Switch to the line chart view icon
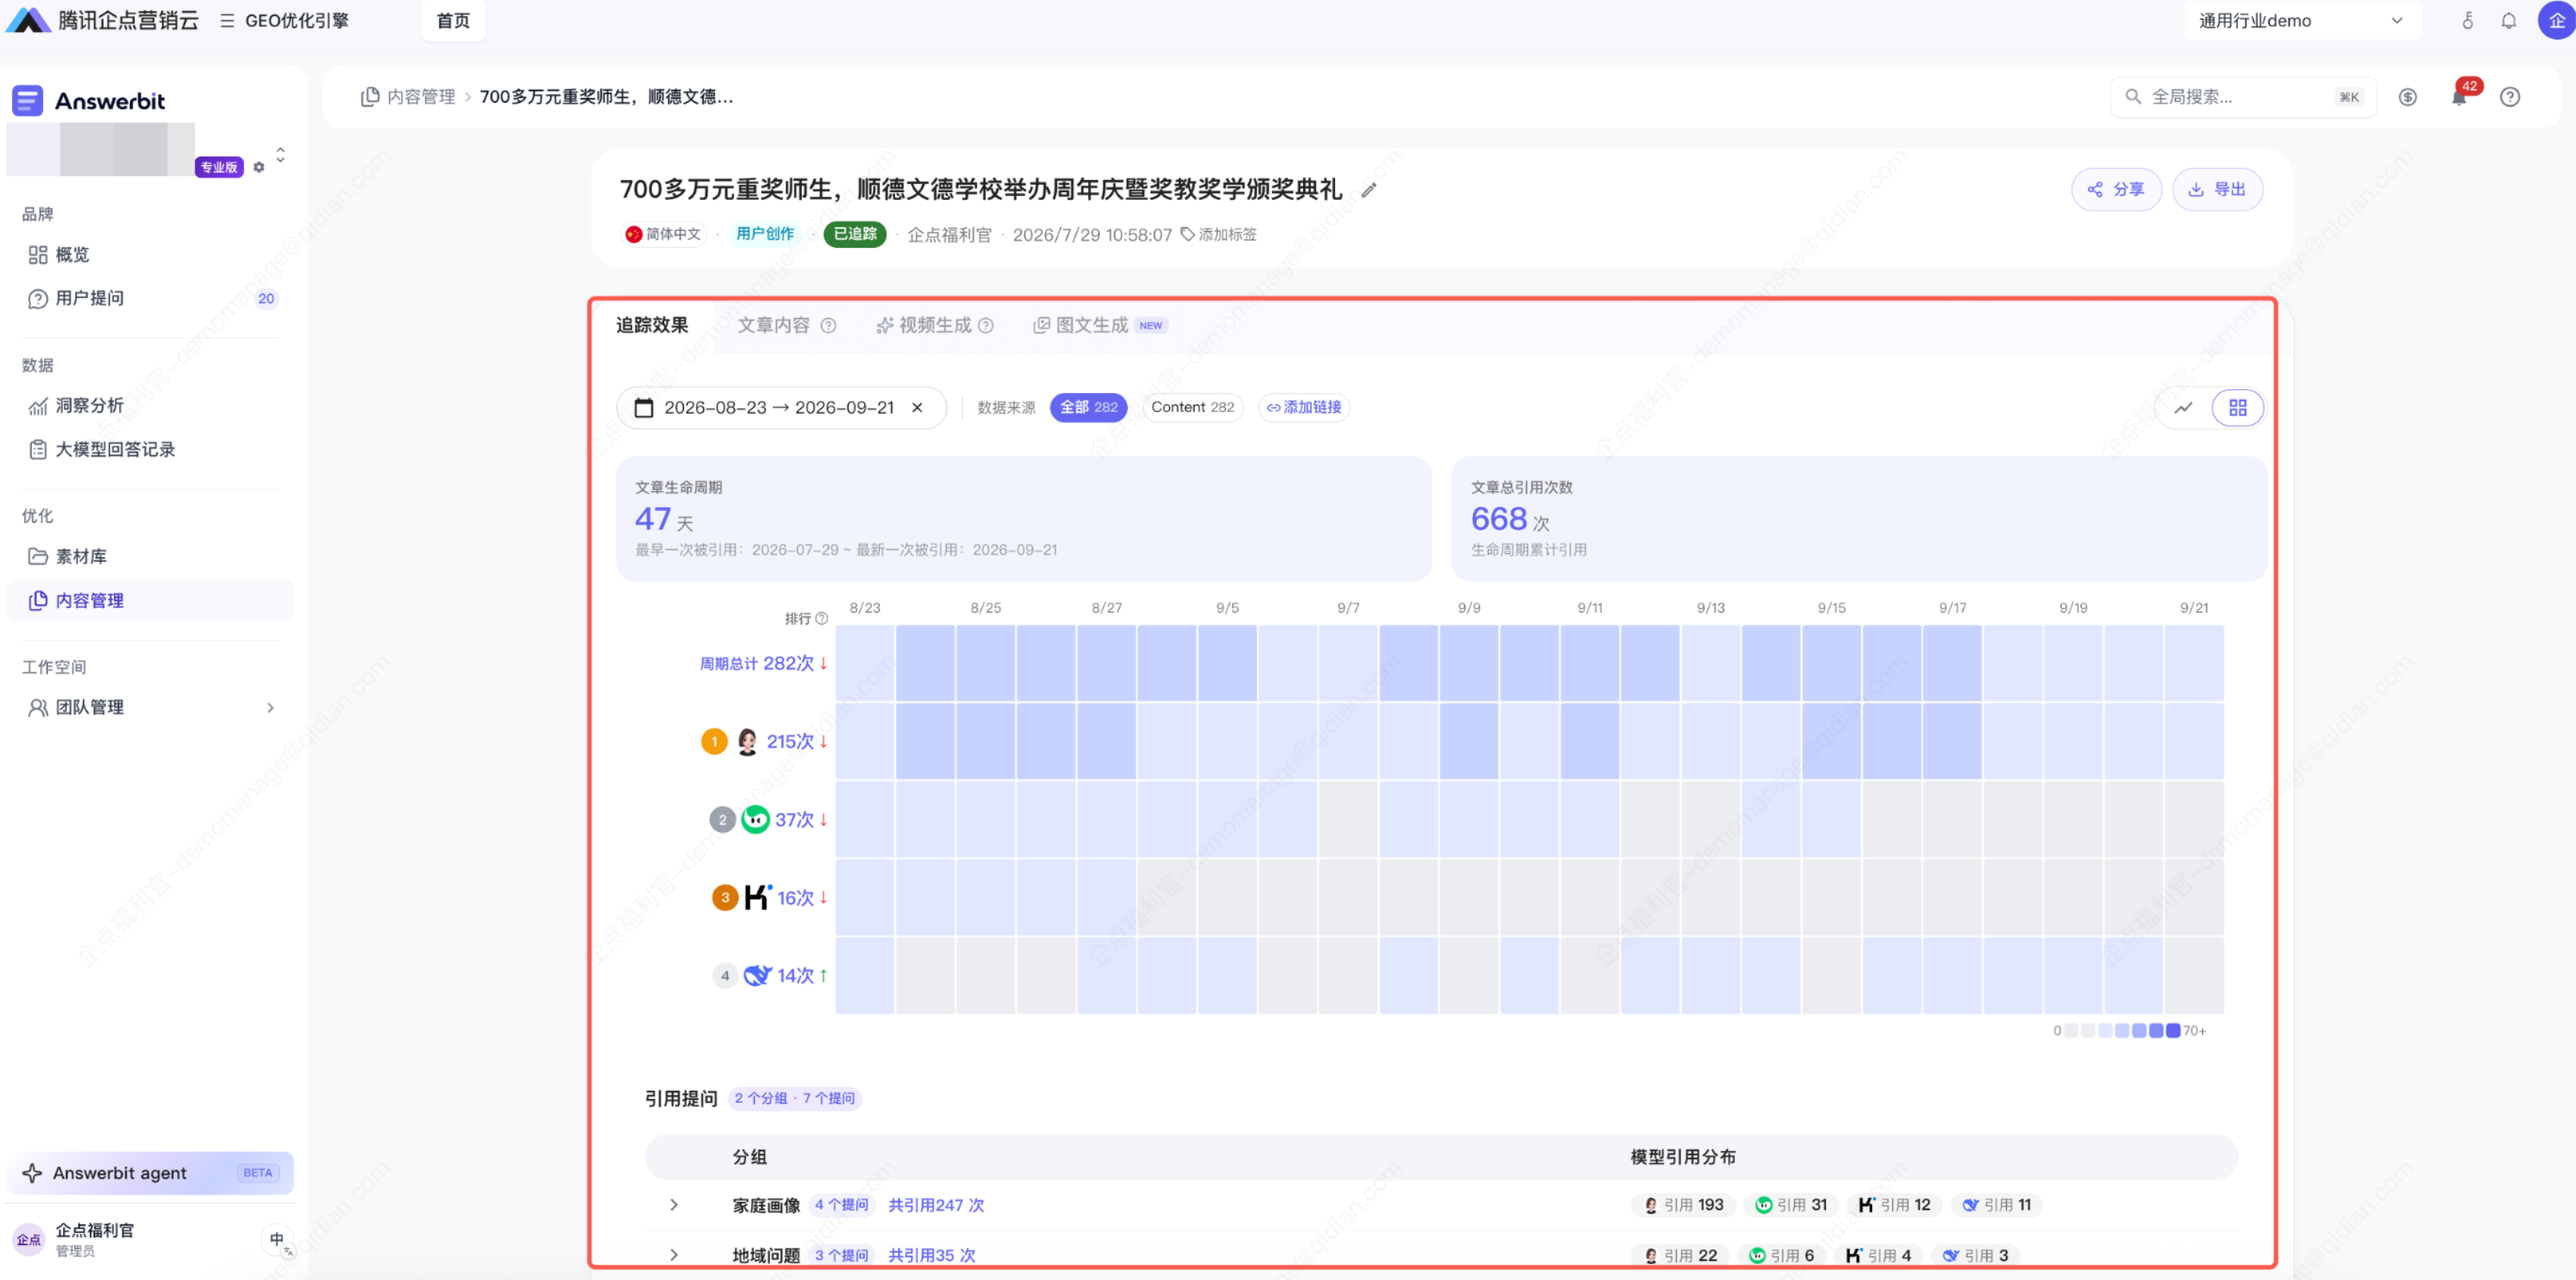This screenshot has width=2576, height=1280. tap(2183, 408)
